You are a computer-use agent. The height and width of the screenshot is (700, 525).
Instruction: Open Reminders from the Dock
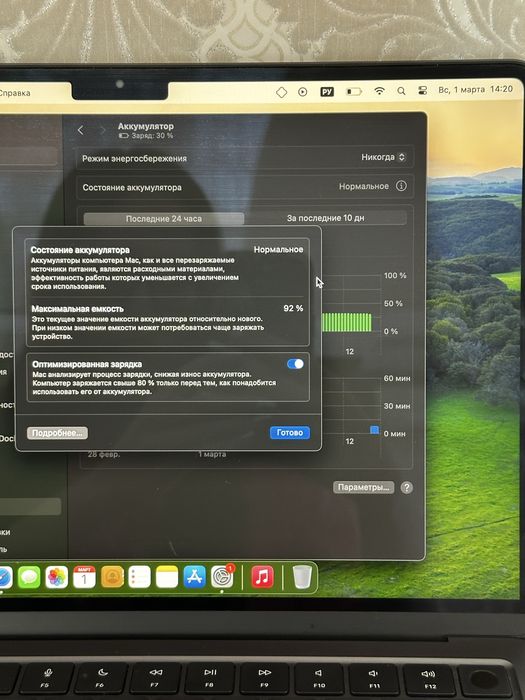coord(139,577)
